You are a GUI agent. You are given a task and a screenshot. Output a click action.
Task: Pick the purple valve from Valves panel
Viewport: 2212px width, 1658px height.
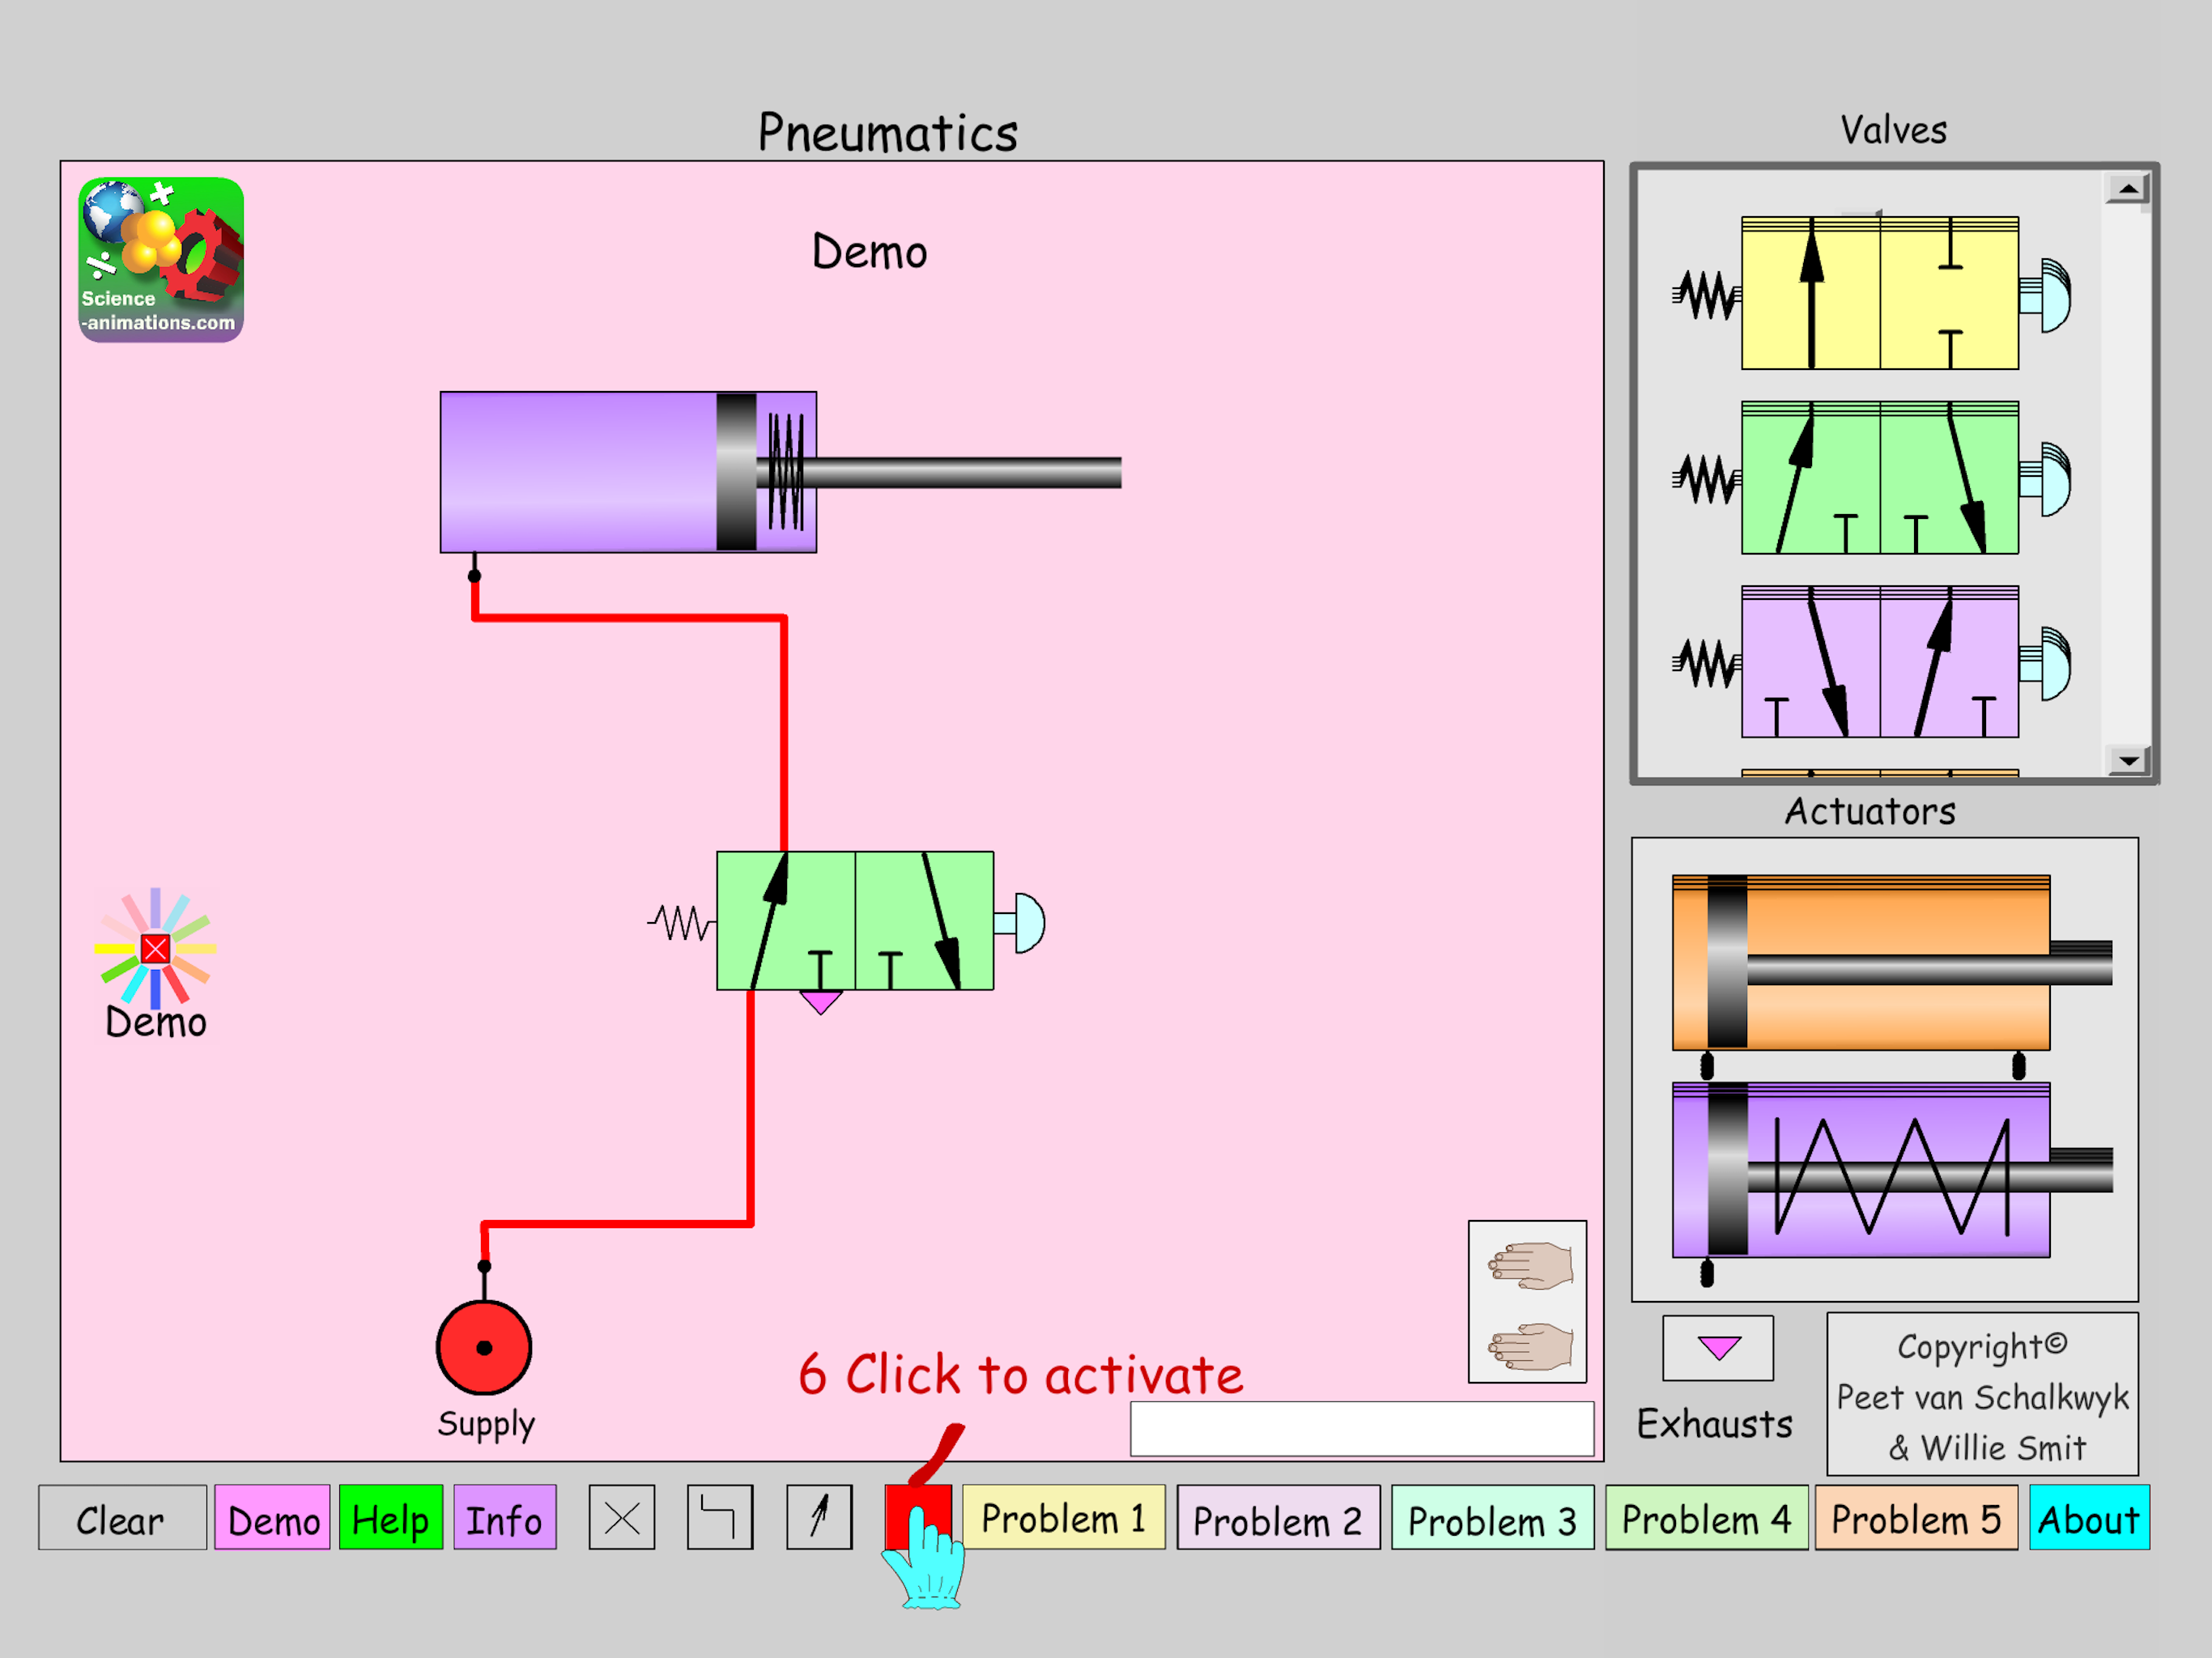[1879, 662]
